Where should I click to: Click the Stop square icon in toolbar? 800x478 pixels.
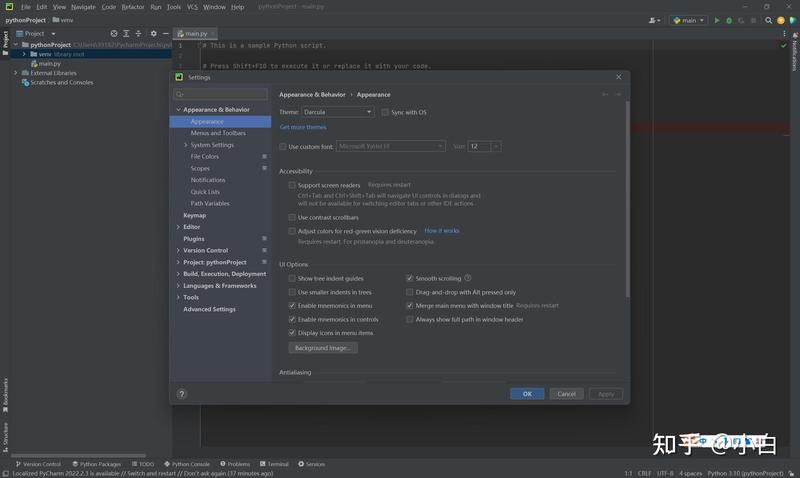pyautogui.click(x=754, y=20)
